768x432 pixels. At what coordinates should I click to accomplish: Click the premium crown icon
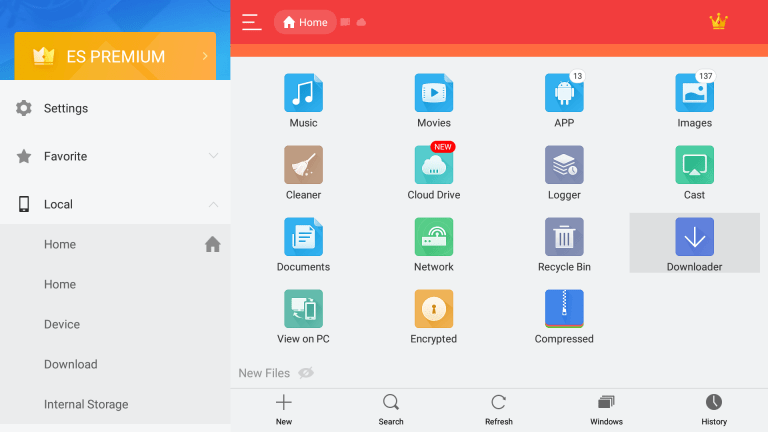coord(718,22)
